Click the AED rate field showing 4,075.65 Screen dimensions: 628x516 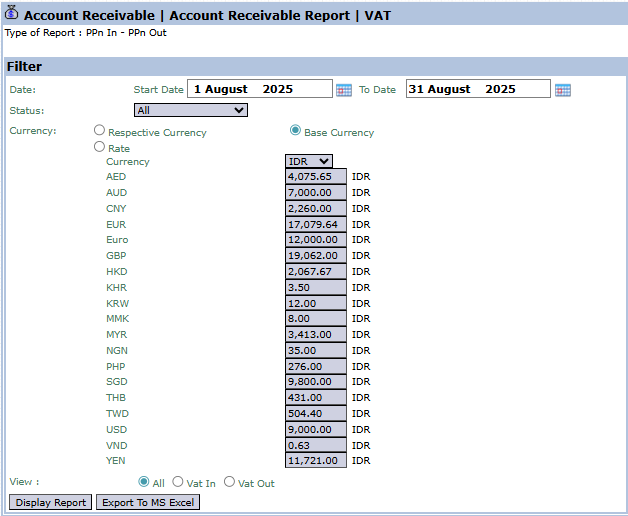click(315, 177)
